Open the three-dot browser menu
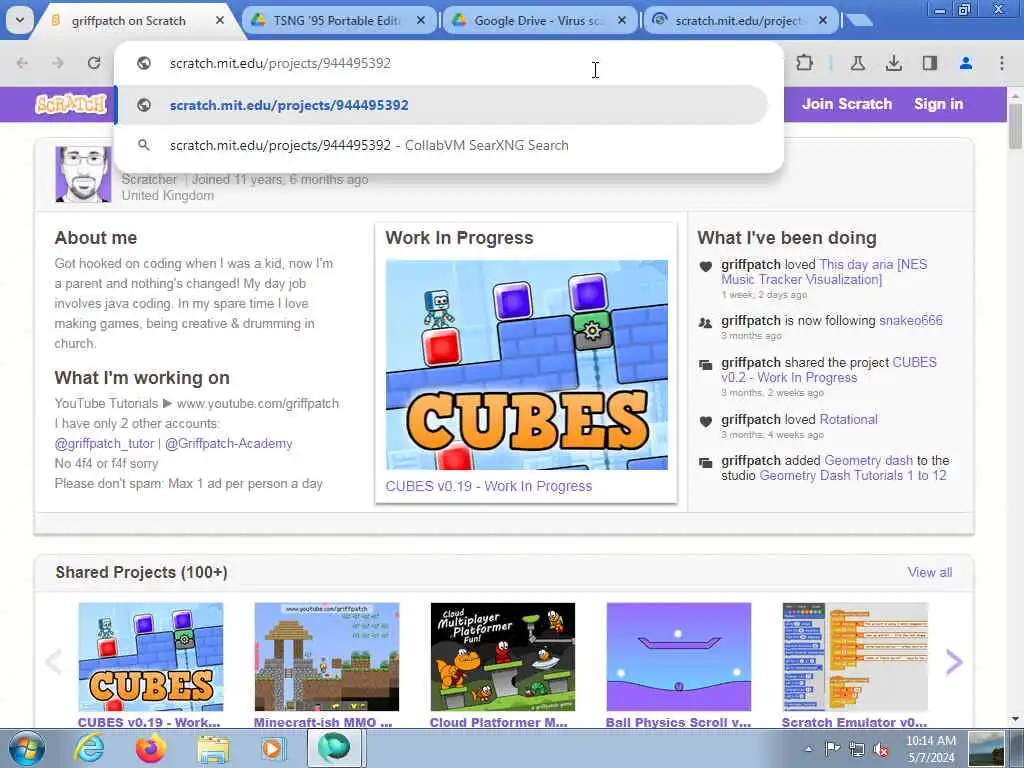Screen dimensions: 1024x768 [1002, 63]
